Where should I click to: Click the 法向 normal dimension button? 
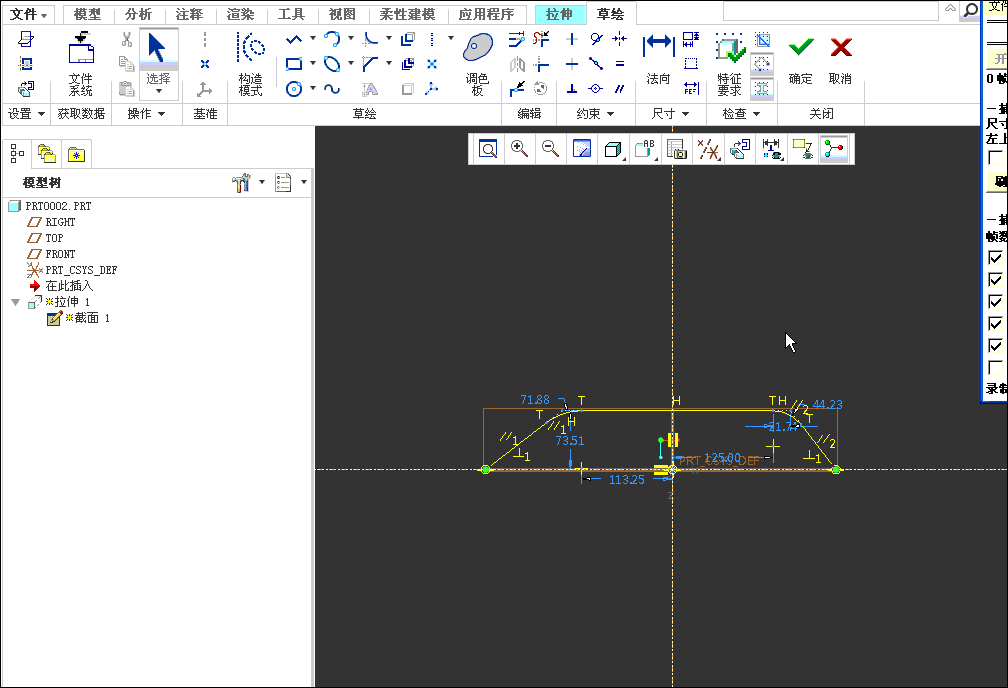658,60
